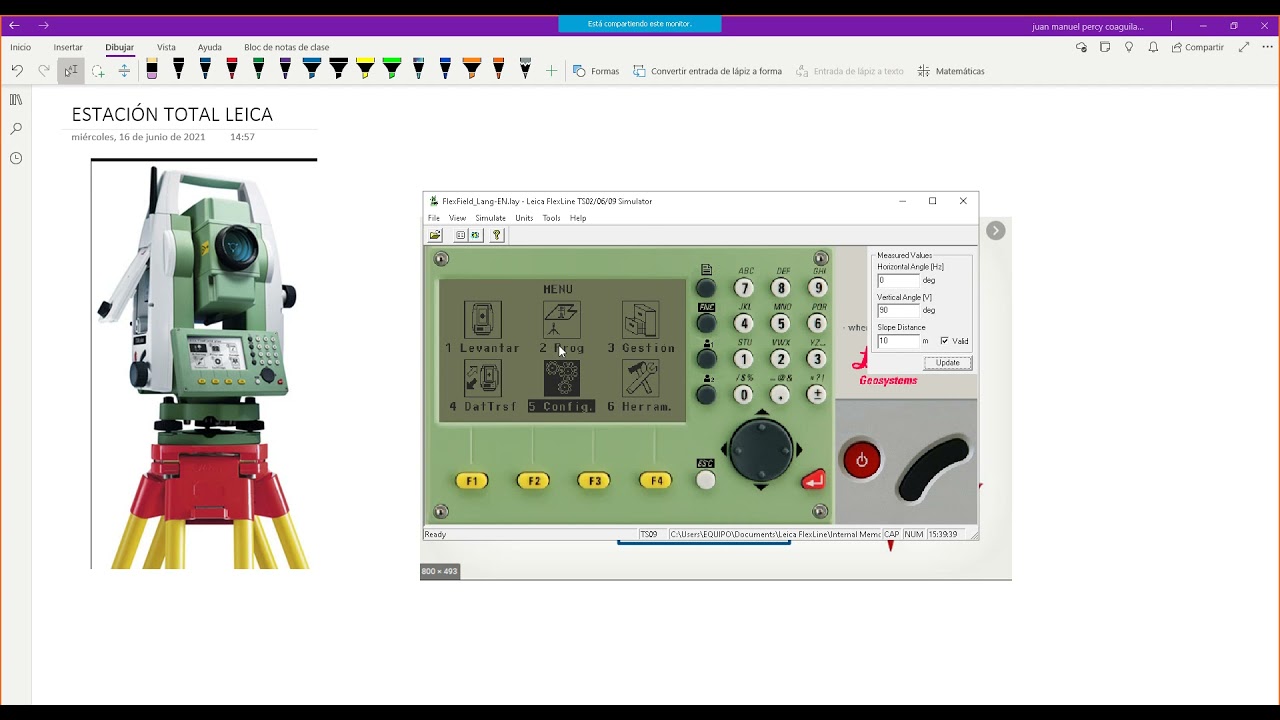Viewport: 1280px width, 720px height.
Task: Click the next image arrow beside simulator picture
Action: (x=995, y=231)
